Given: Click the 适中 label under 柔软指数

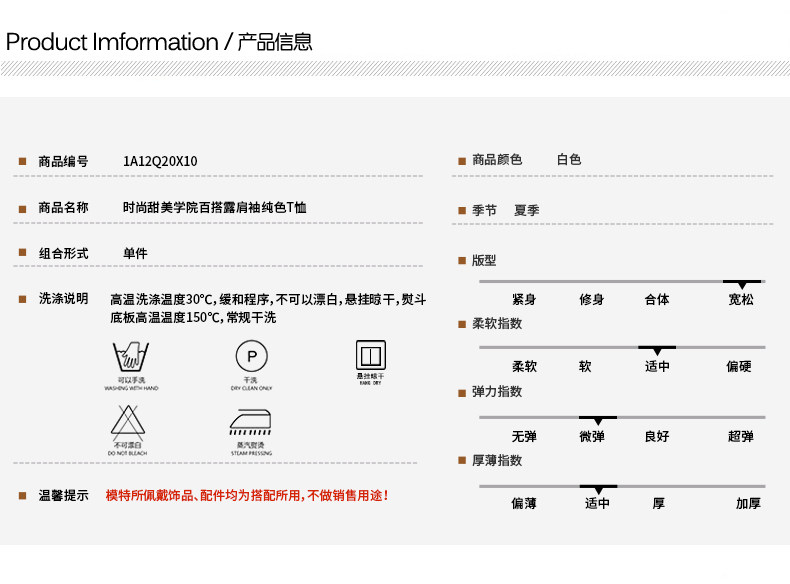Looking at the screenshot, I should click(x=657, y=366).
